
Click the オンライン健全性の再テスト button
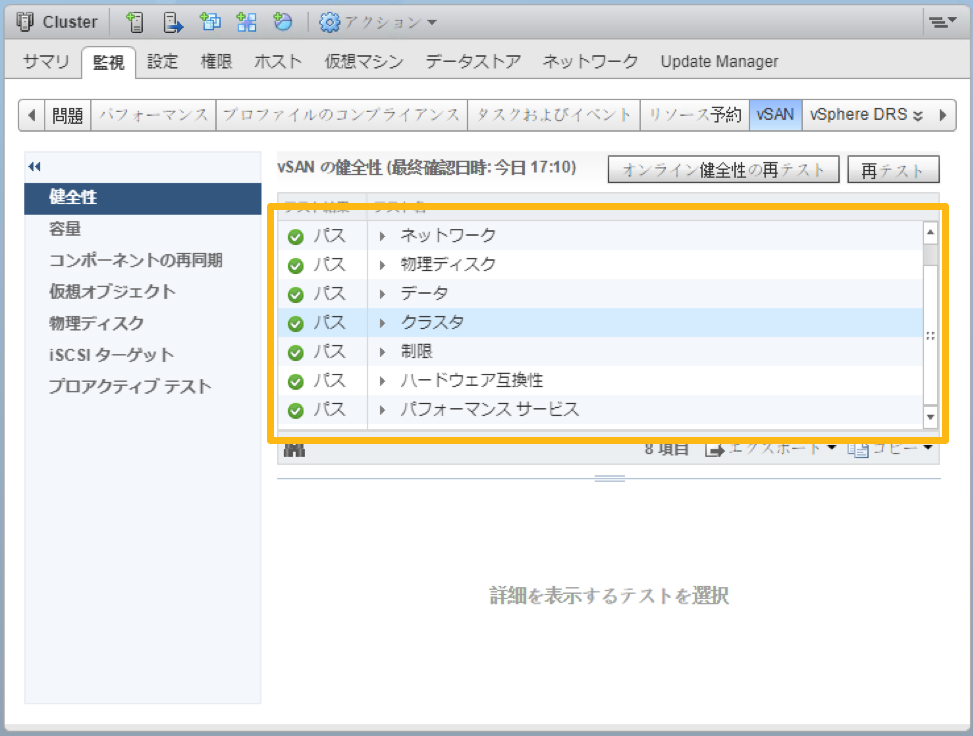[x=724, y=170]
